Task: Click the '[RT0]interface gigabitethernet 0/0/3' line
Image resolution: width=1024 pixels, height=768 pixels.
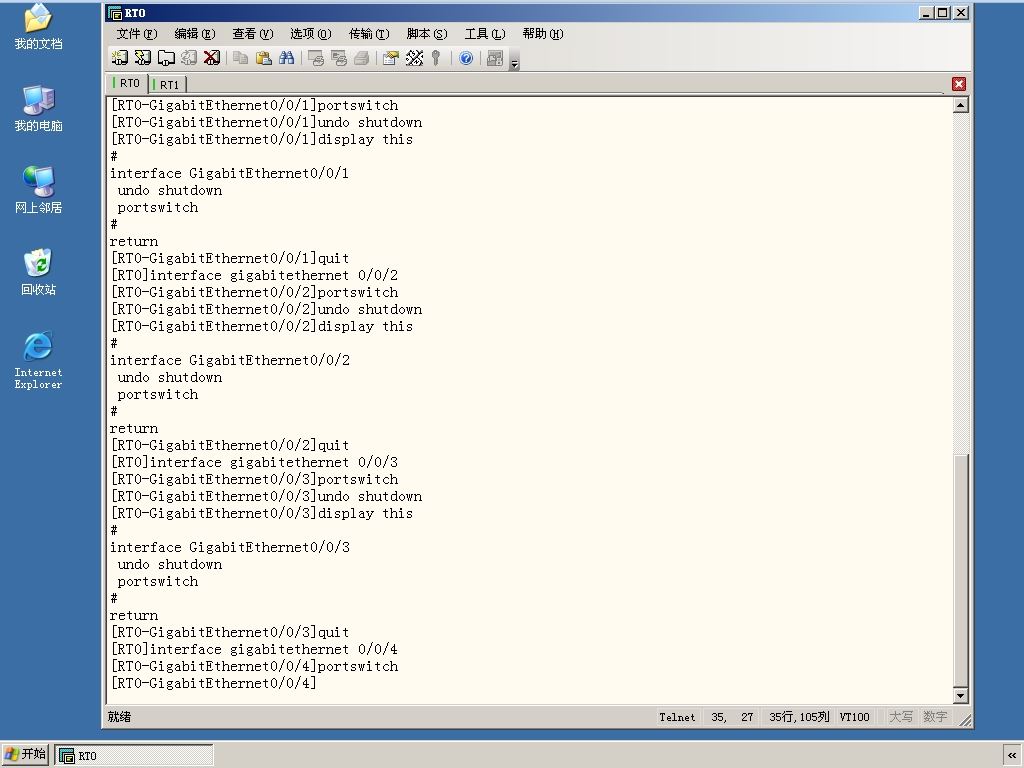Action: (254, 462)
